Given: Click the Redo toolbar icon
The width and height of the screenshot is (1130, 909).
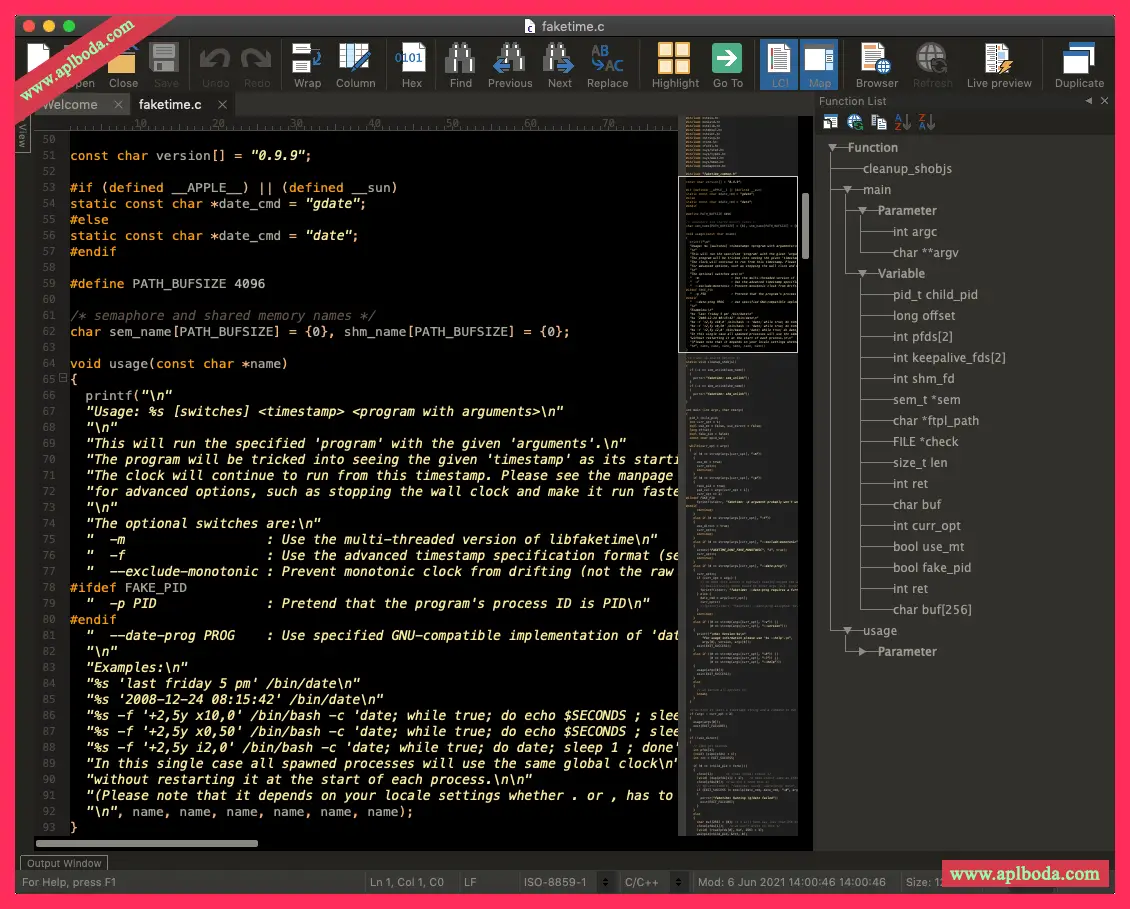Looking at the screenshot, I should 257,66.
